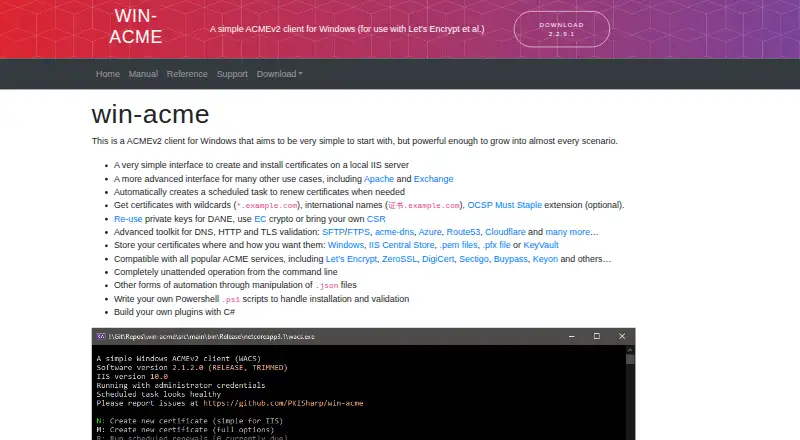The image size is (800, 440).
Task: Click the WIN-ACME site logo title
Action: (136, 27)
